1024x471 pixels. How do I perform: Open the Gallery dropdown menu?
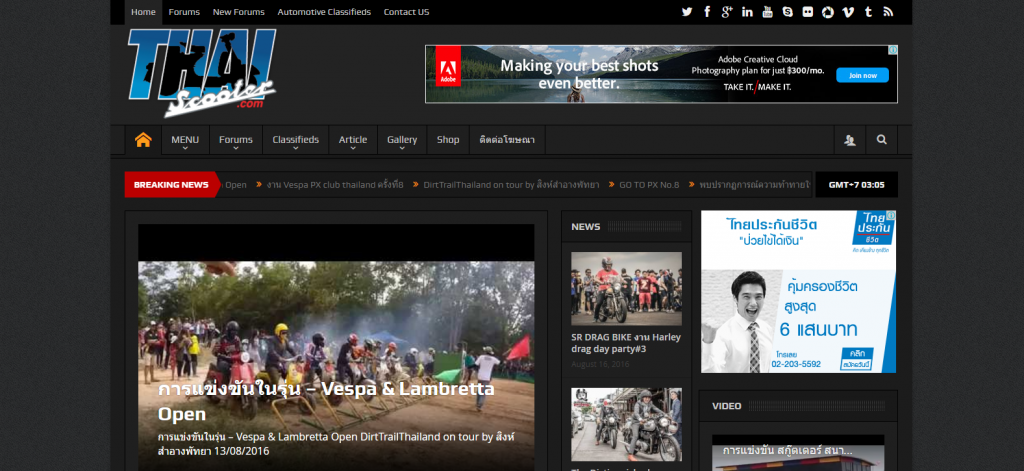coord(402,140)
